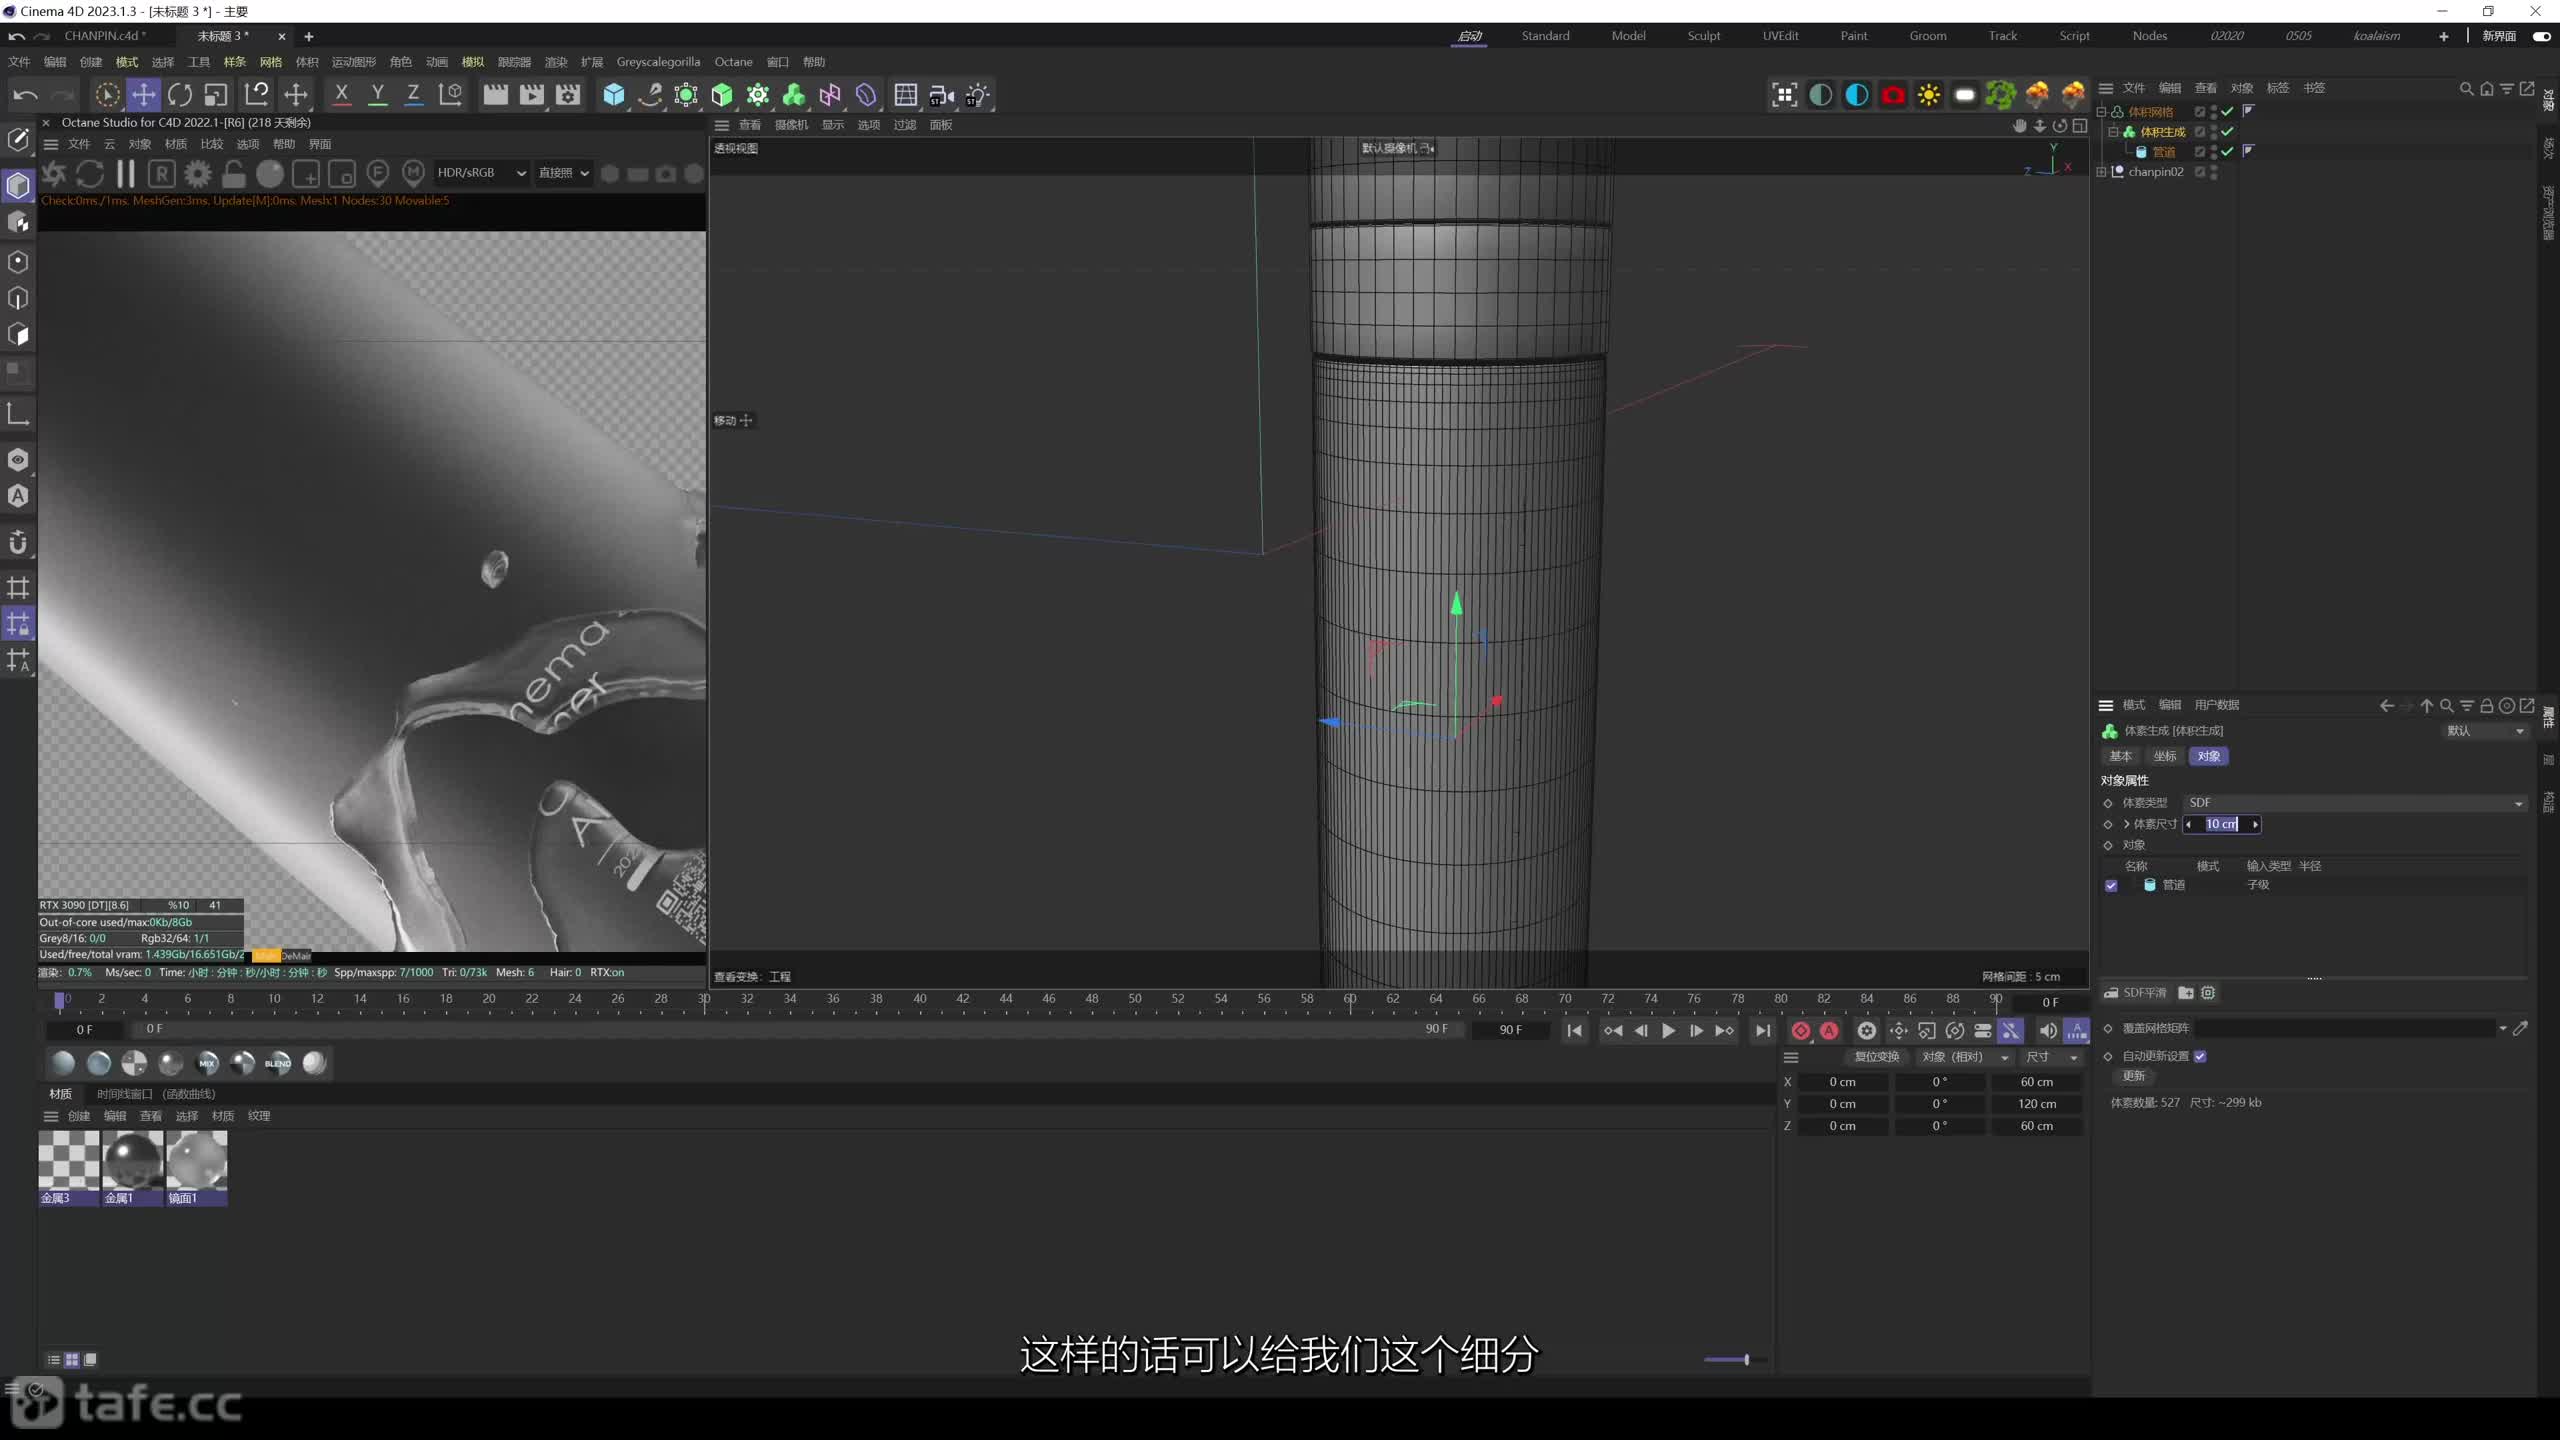Toggle the 新界面 switch at top right
2560x1440 pixels.
point(2541,36)
